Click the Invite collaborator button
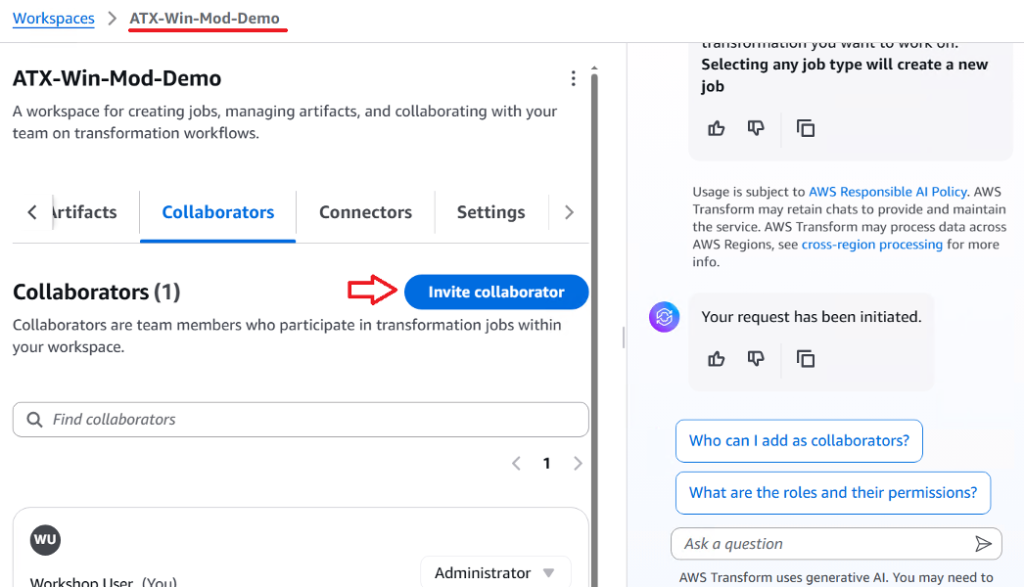The image size is (1024, 587). [x=496, y=292]
